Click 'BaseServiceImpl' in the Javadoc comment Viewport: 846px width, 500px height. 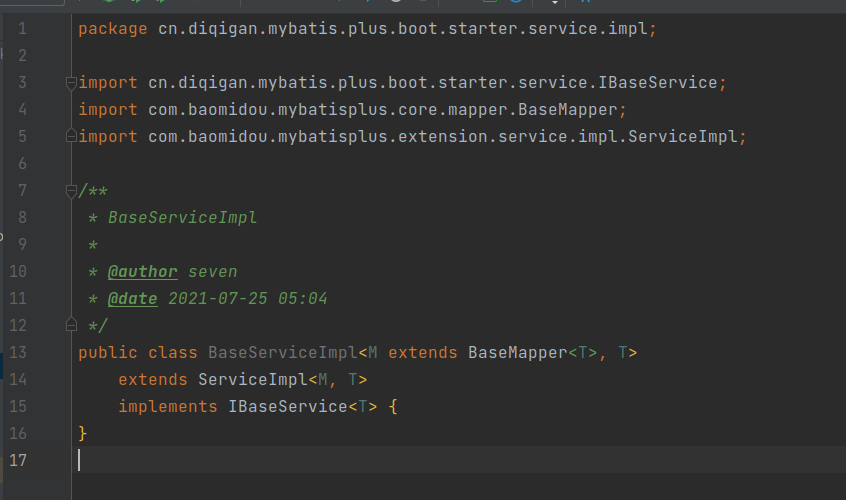(182, 217)
